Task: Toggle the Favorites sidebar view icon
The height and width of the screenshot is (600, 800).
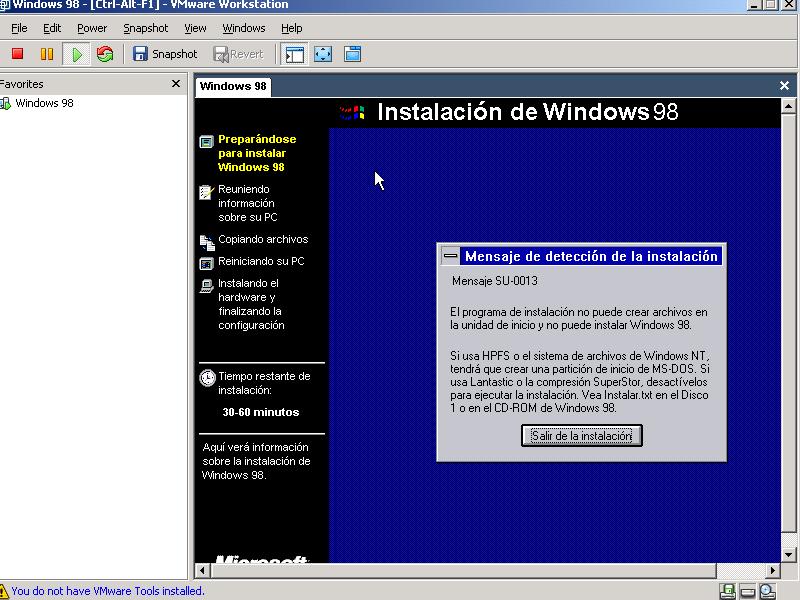Action: (x=294, y=54)
